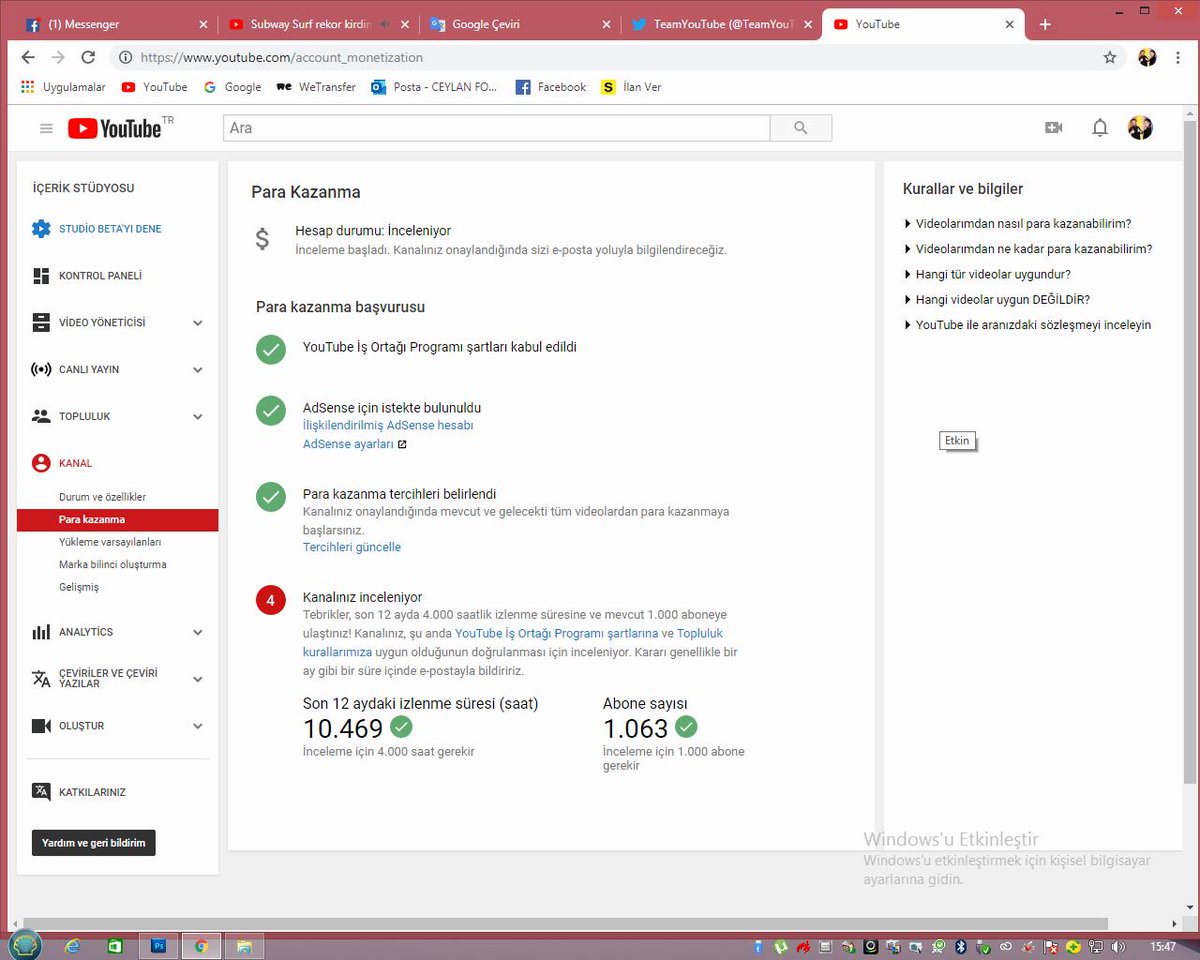Screen dimensions: 1200x960
Task: Expand 'Hangi videolar uygun DEĞİLDİR?'
Action: [x=996, y=299]
